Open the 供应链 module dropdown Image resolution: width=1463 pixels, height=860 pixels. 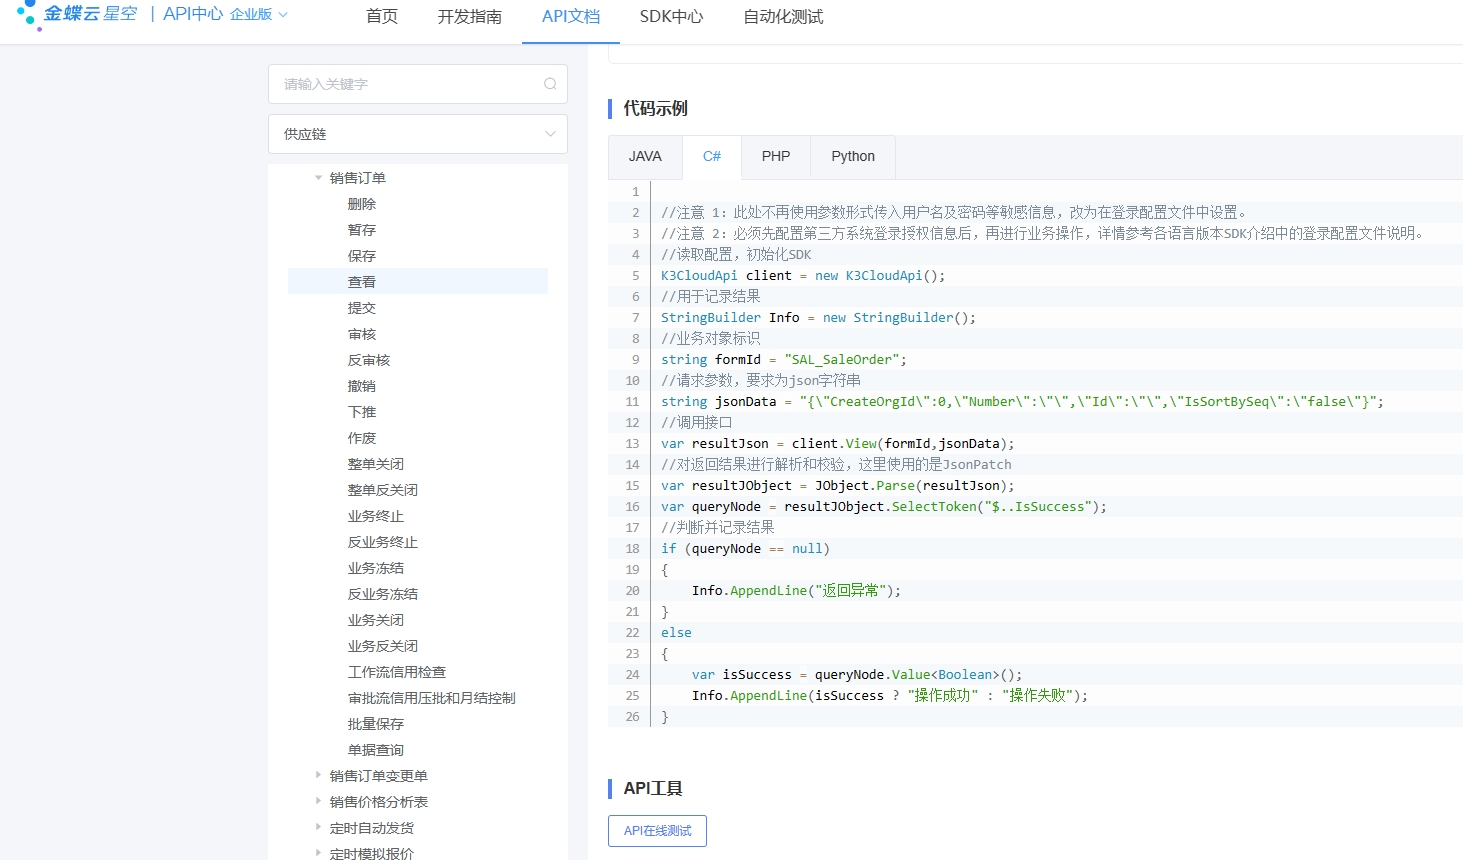(417, 134)
